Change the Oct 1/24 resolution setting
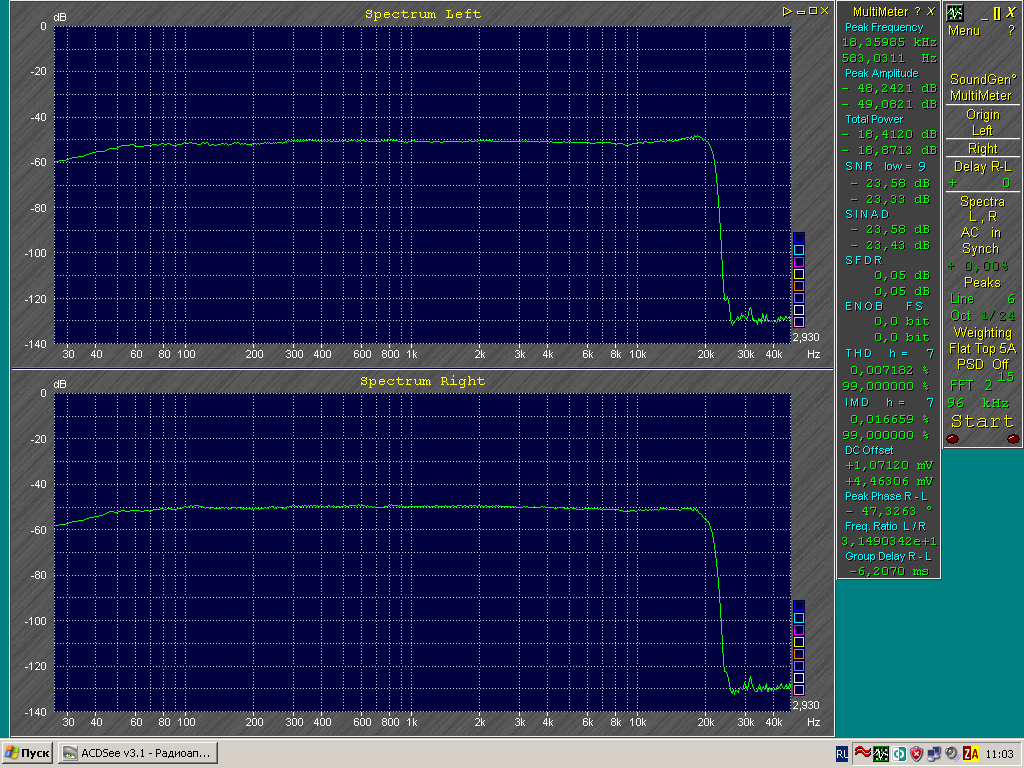 click(981, 315)
